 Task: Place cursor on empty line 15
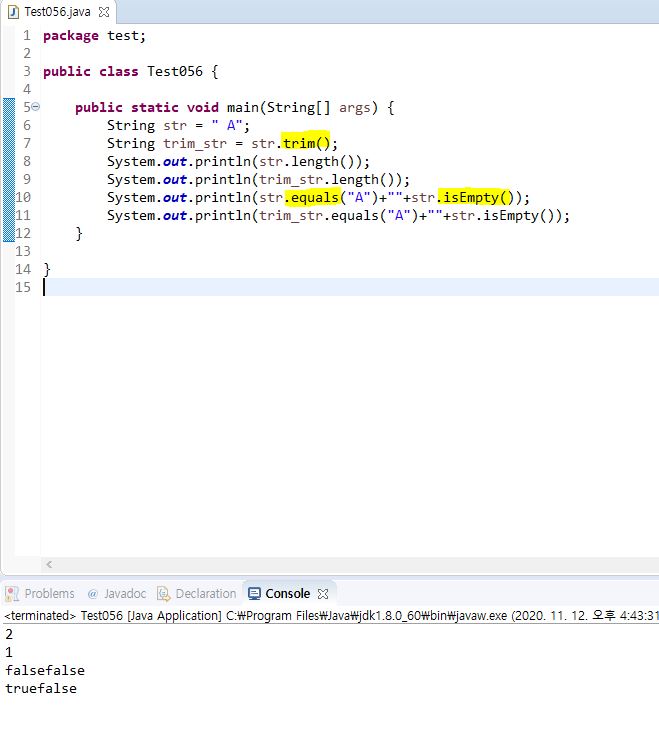pos(350,287)
